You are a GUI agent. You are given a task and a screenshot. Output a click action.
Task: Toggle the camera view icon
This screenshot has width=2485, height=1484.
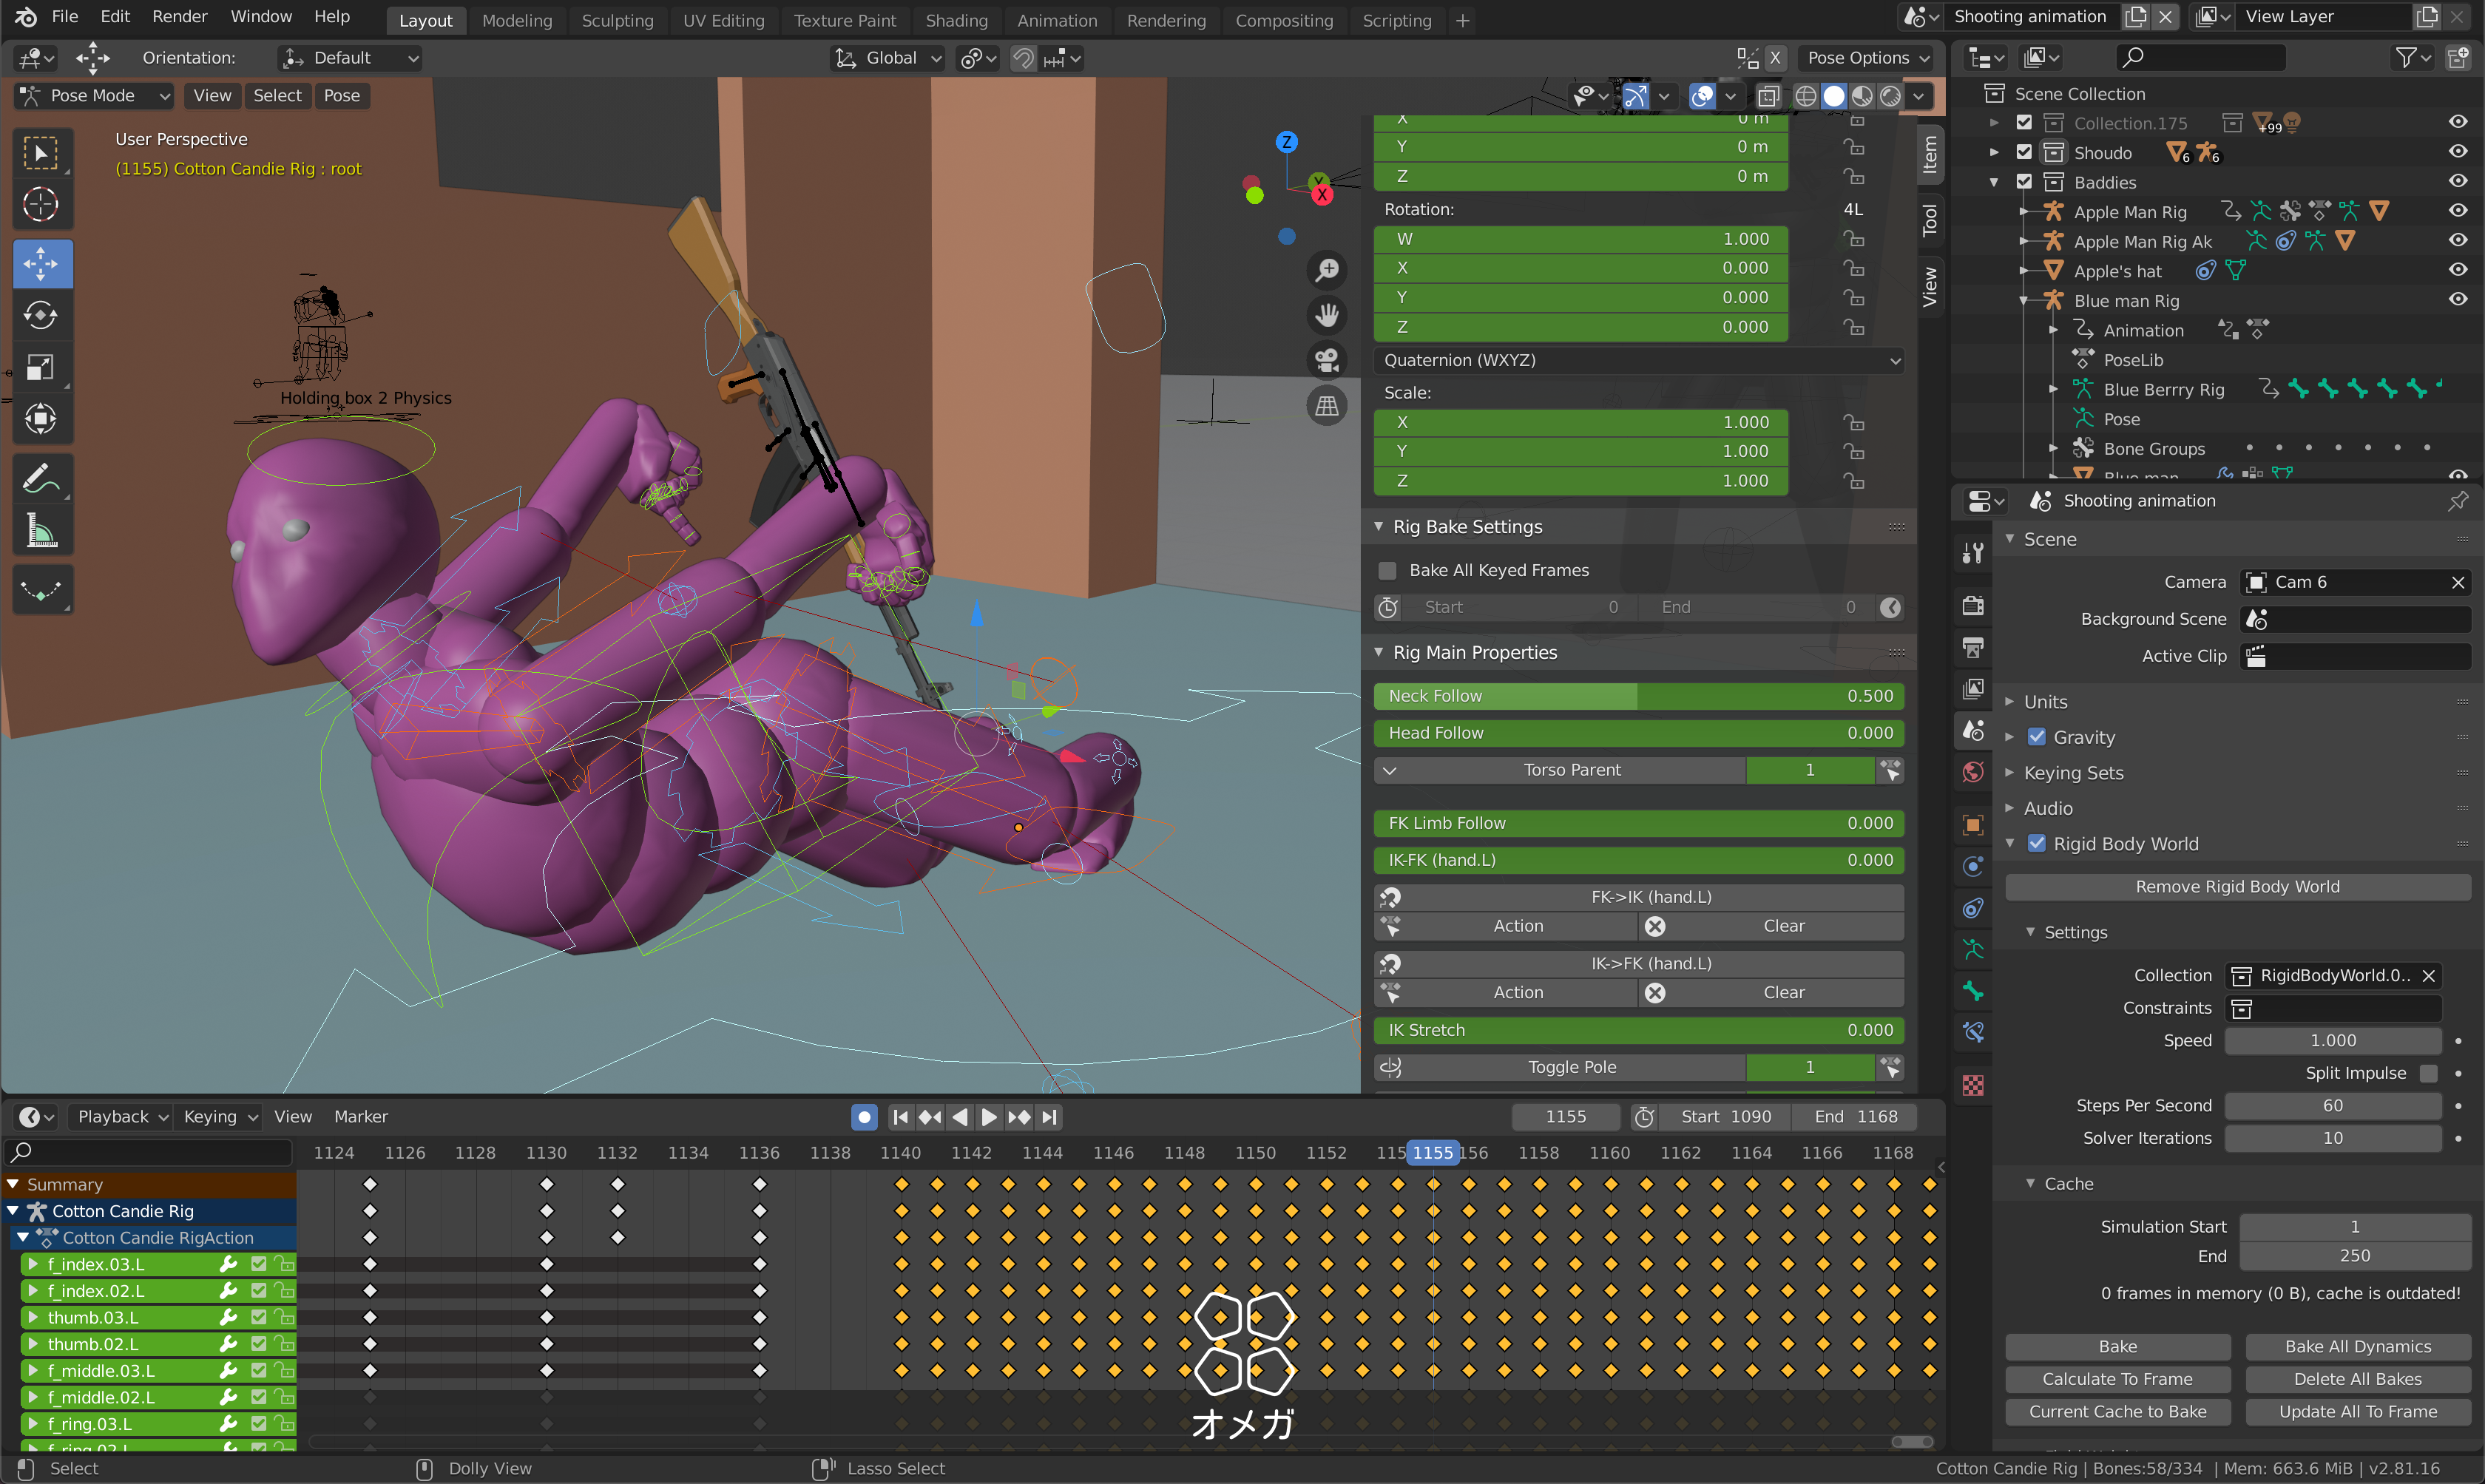(1328, 361)
